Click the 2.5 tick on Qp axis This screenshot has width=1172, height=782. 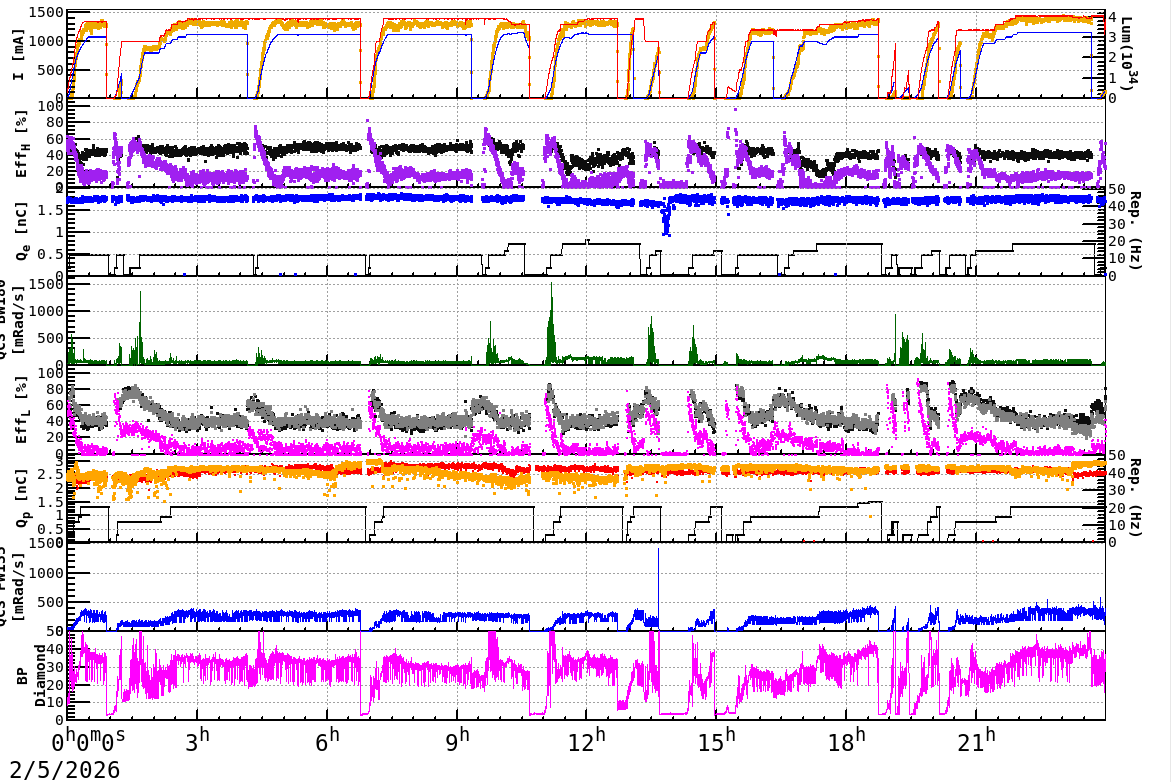(52, 474)
